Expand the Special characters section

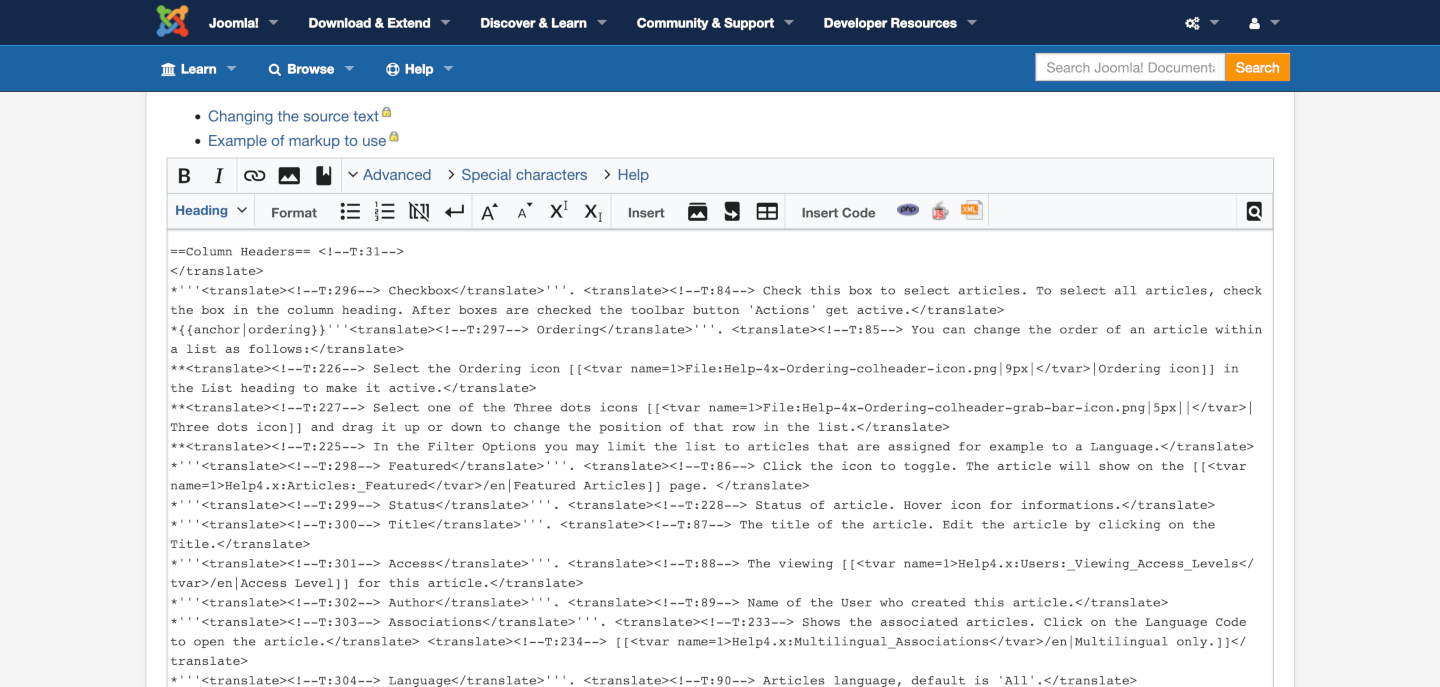[x=517, y=175]
